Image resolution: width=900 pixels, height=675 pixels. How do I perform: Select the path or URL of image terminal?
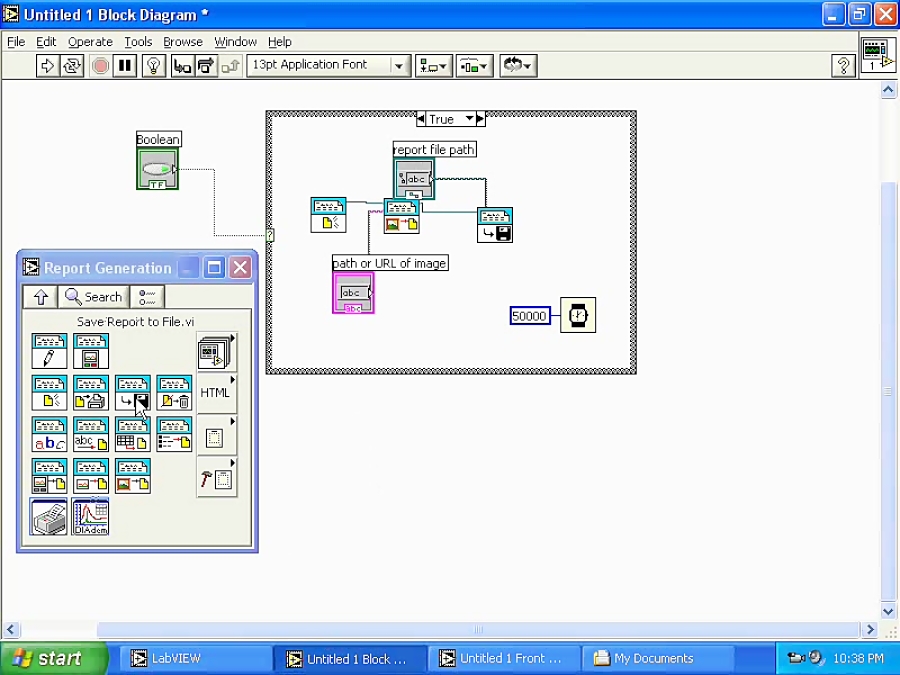tap(353, 293)
